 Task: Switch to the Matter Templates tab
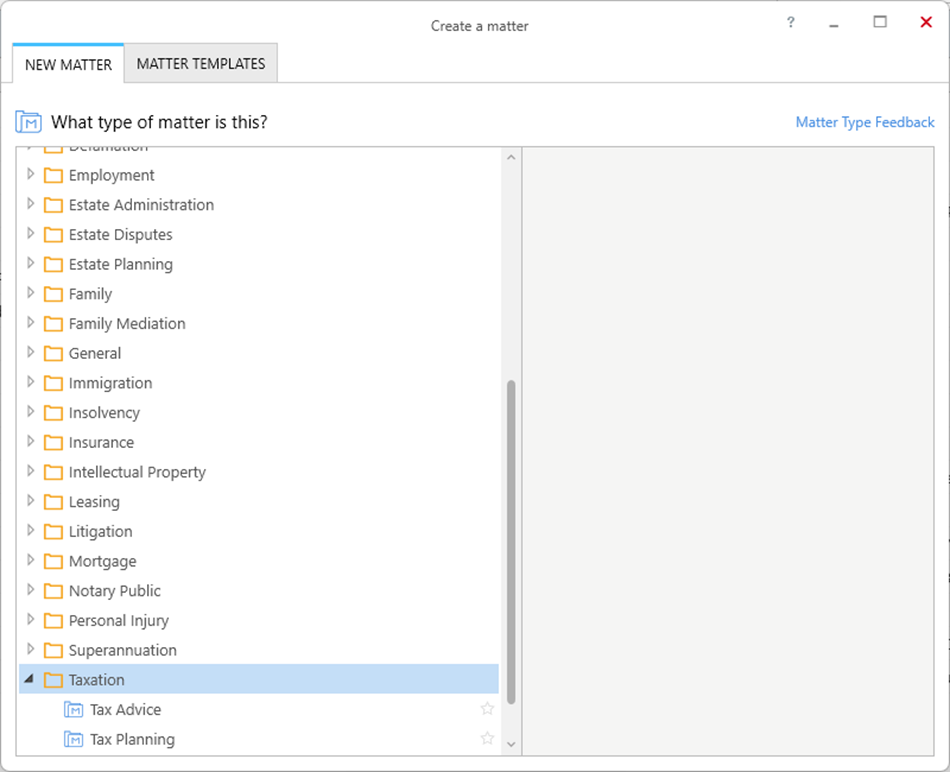click(x=201, y=64)
